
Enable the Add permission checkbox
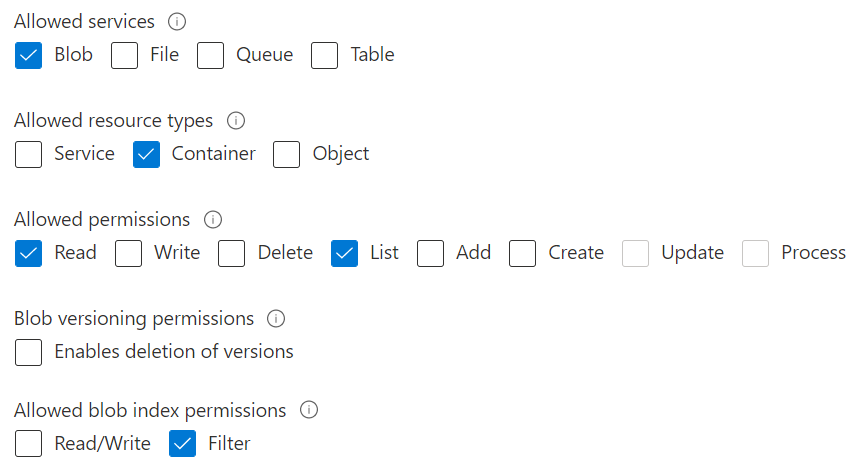coord(431,254)
